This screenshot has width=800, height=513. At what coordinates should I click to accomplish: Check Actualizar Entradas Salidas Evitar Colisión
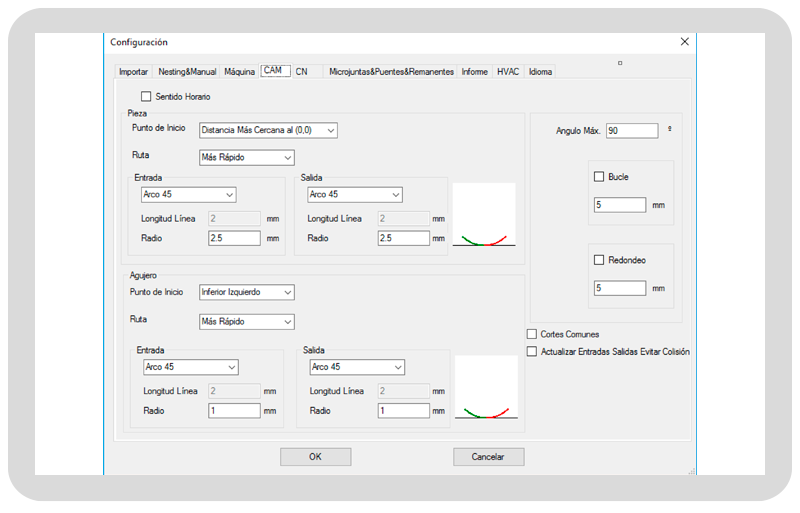point(532,352)
